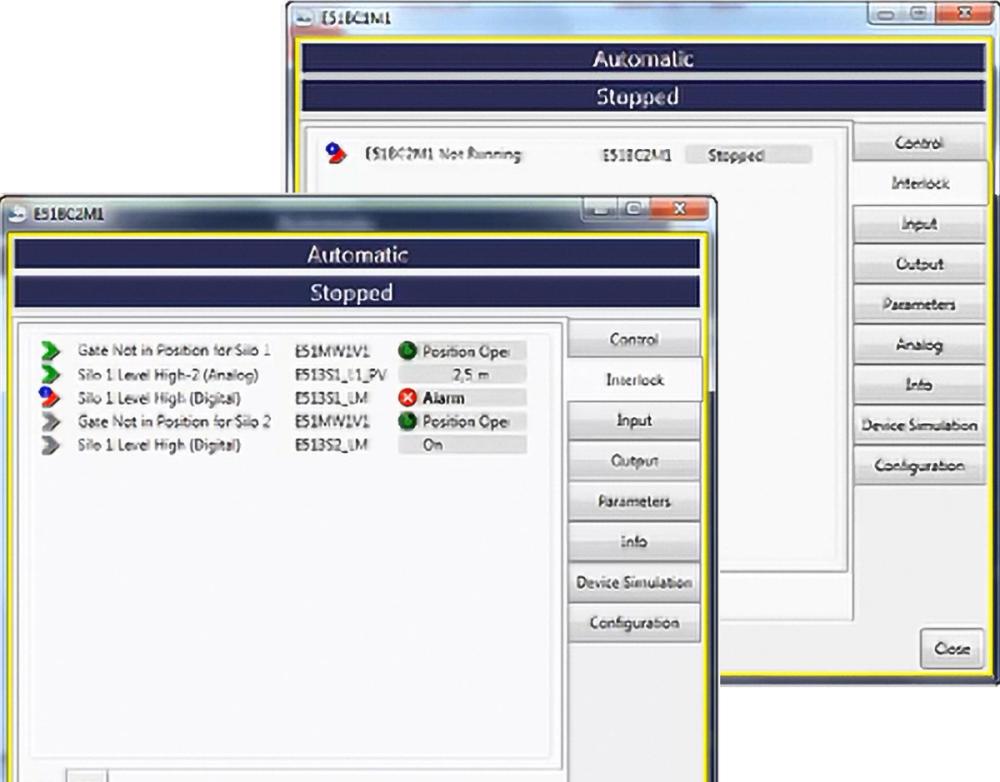Click Stopped status field for E518C2M1

(748, 155)
